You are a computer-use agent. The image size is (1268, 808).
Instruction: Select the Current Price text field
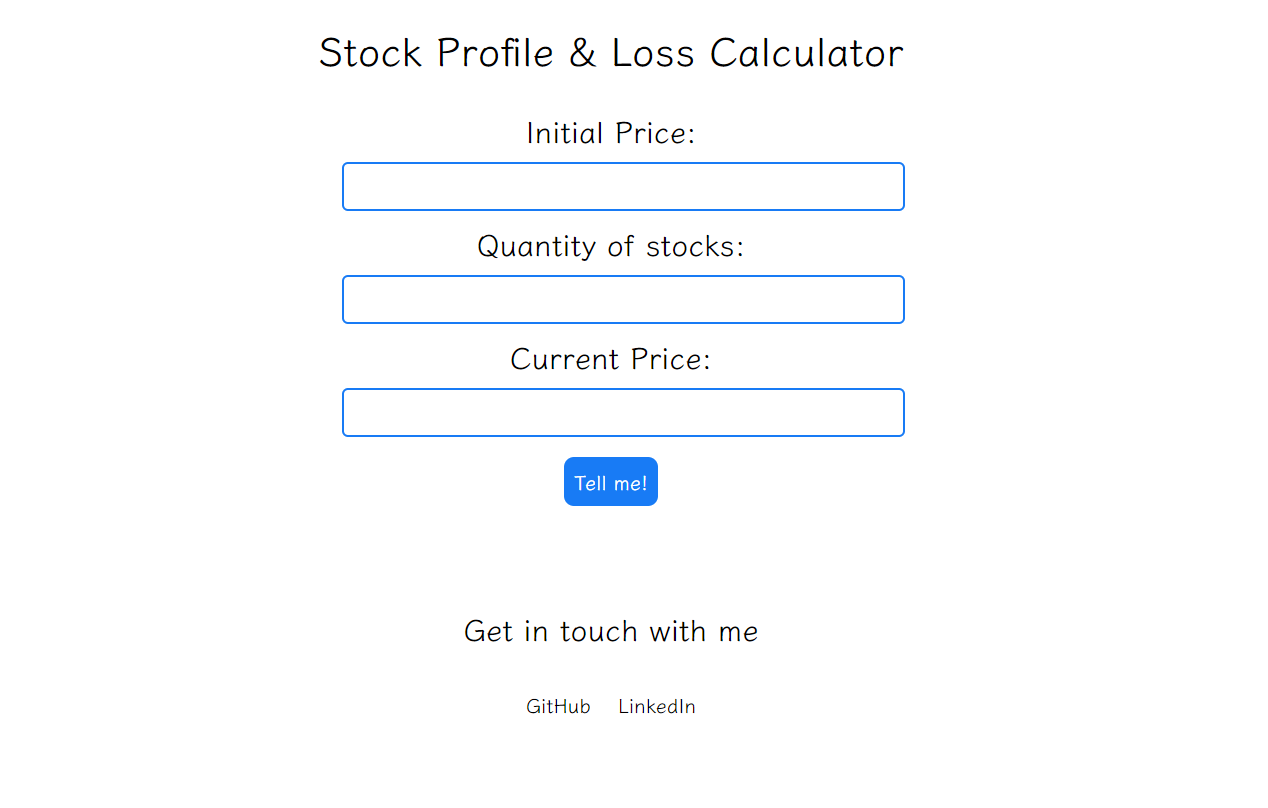tap(623, 413)
